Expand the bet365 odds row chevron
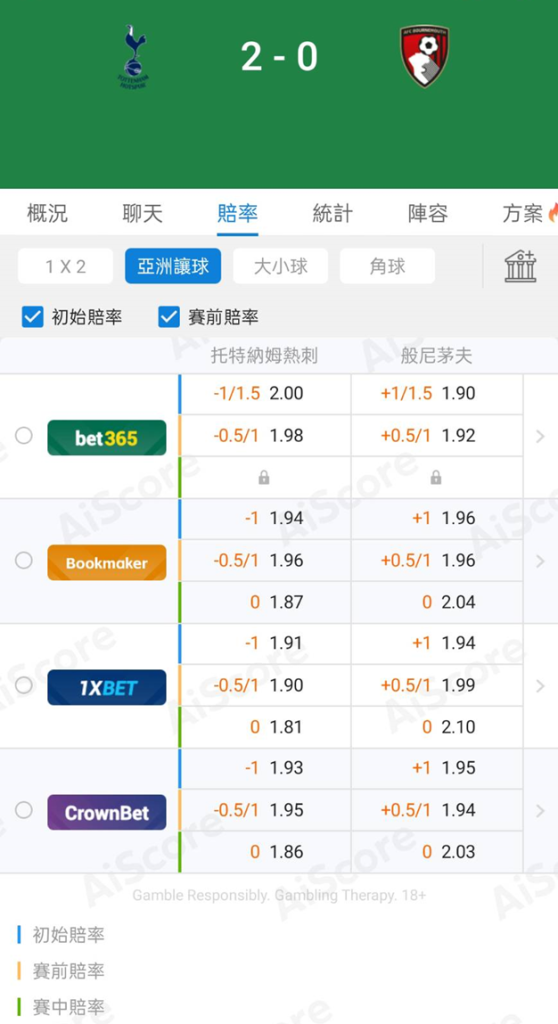The height and width of the screenshot is (1024, 558). 540,436
